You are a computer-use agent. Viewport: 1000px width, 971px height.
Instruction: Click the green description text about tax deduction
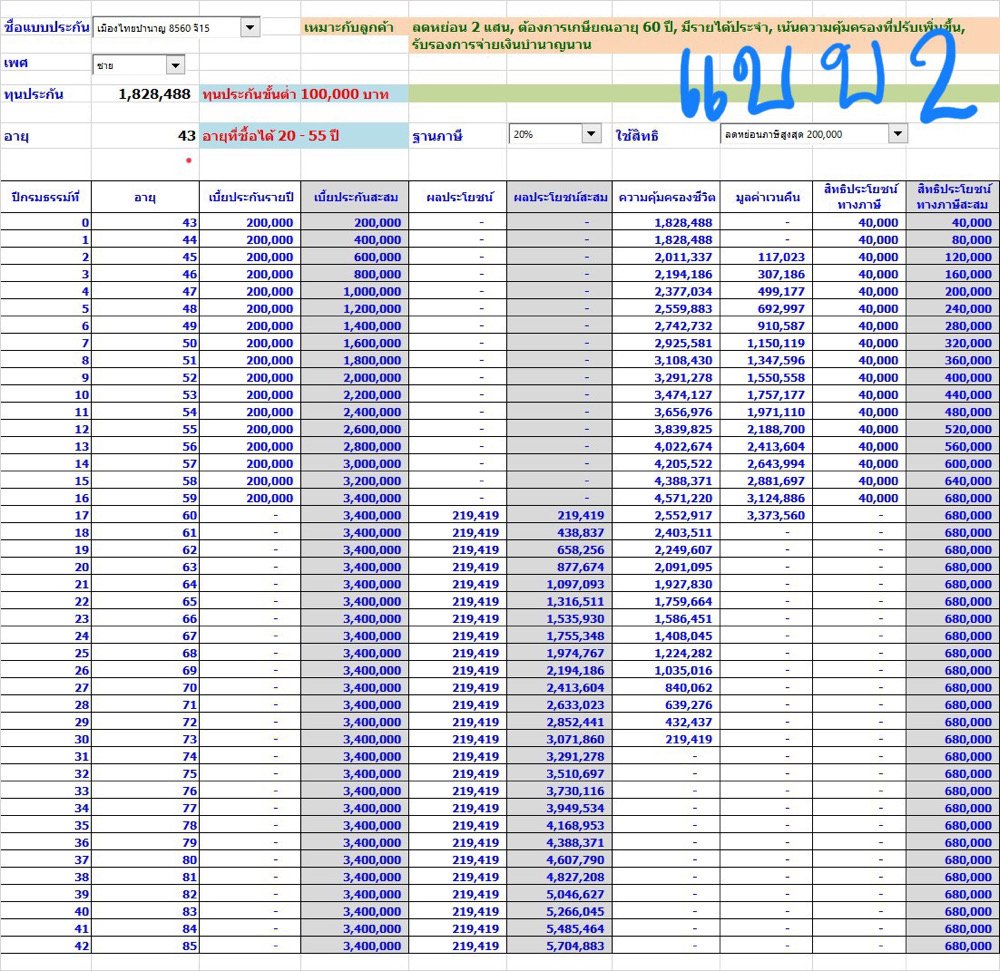pos(690,36)
